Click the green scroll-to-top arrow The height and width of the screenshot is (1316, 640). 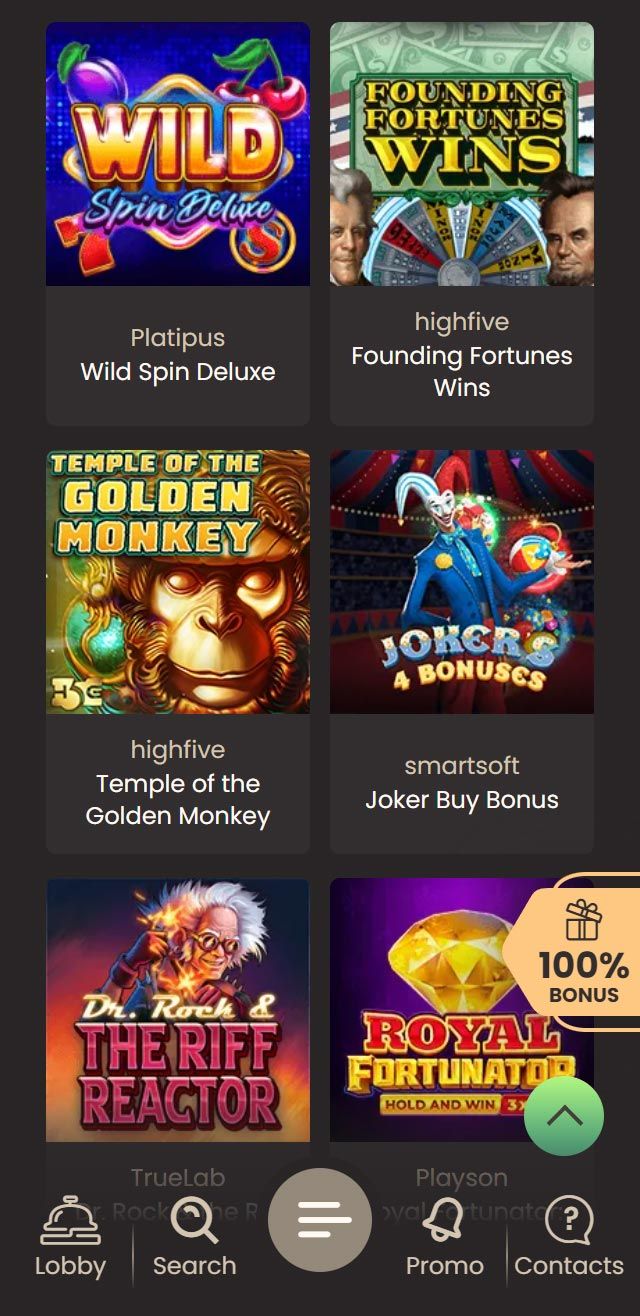click(564, 1116)
